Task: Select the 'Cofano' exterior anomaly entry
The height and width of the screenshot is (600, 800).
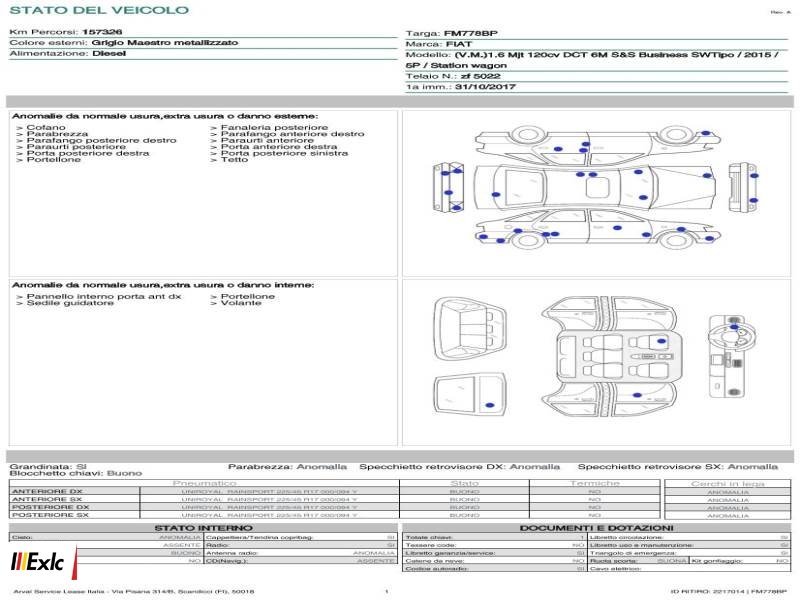Action: coord(46,128)
